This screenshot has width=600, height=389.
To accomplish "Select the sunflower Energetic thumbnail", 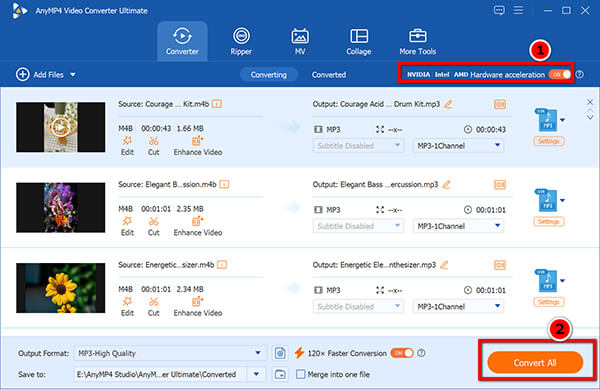I will coord(60,288).
